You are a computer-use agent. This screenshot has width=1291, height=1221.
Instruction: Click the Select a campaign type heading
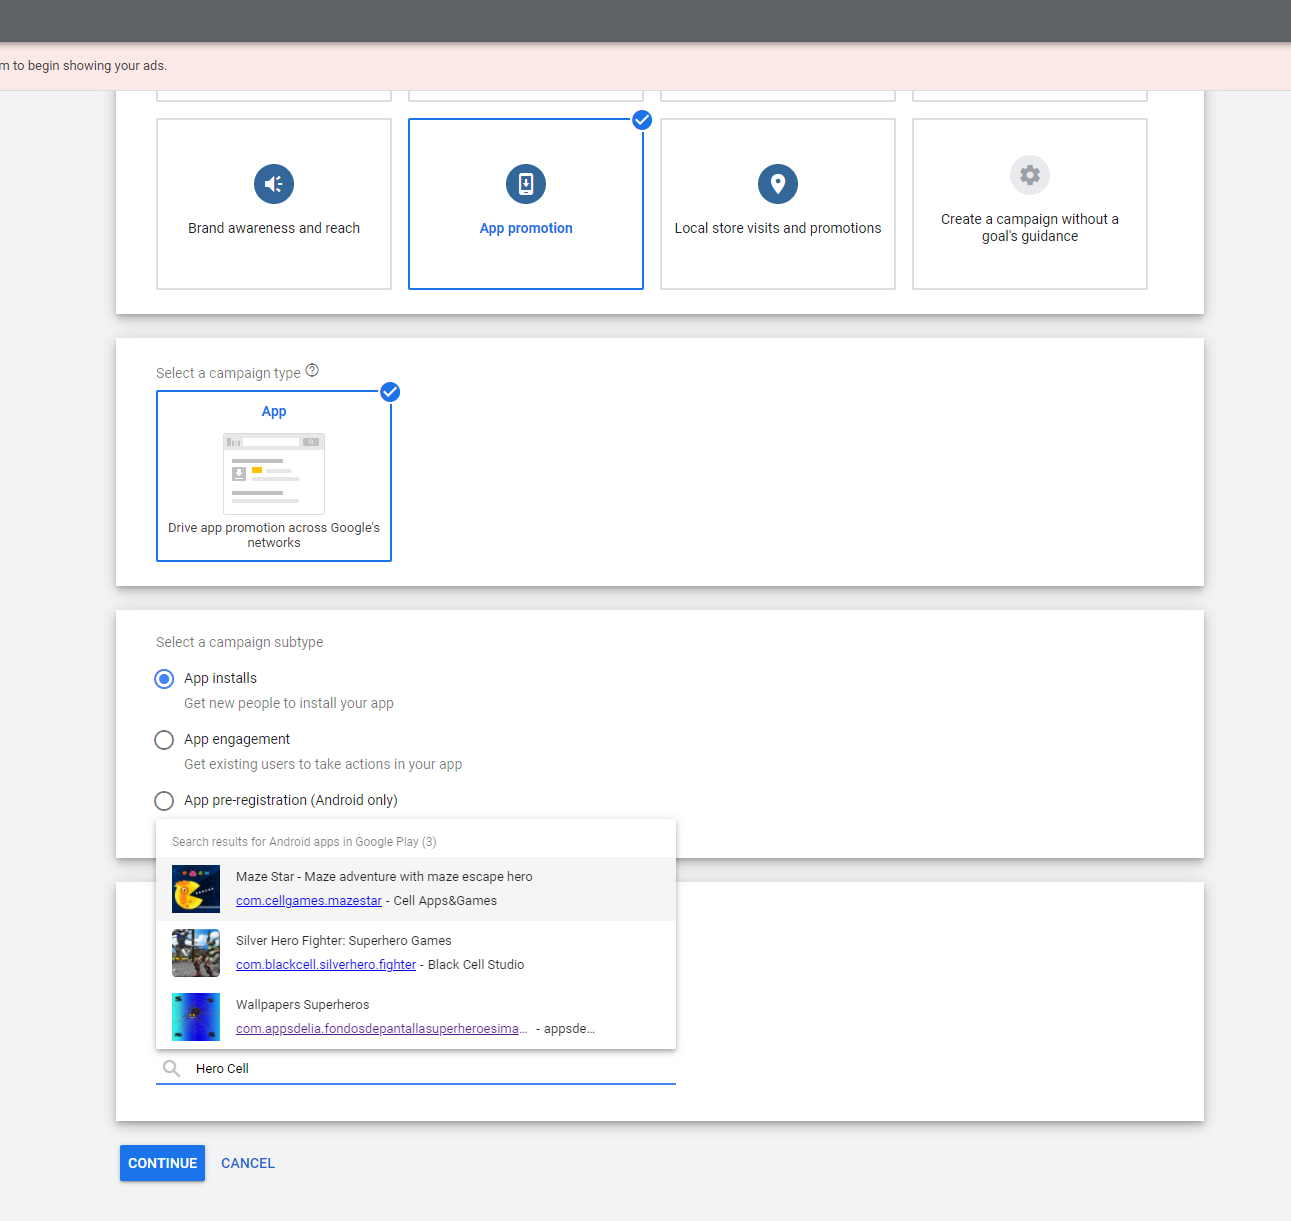click(228, 373)
